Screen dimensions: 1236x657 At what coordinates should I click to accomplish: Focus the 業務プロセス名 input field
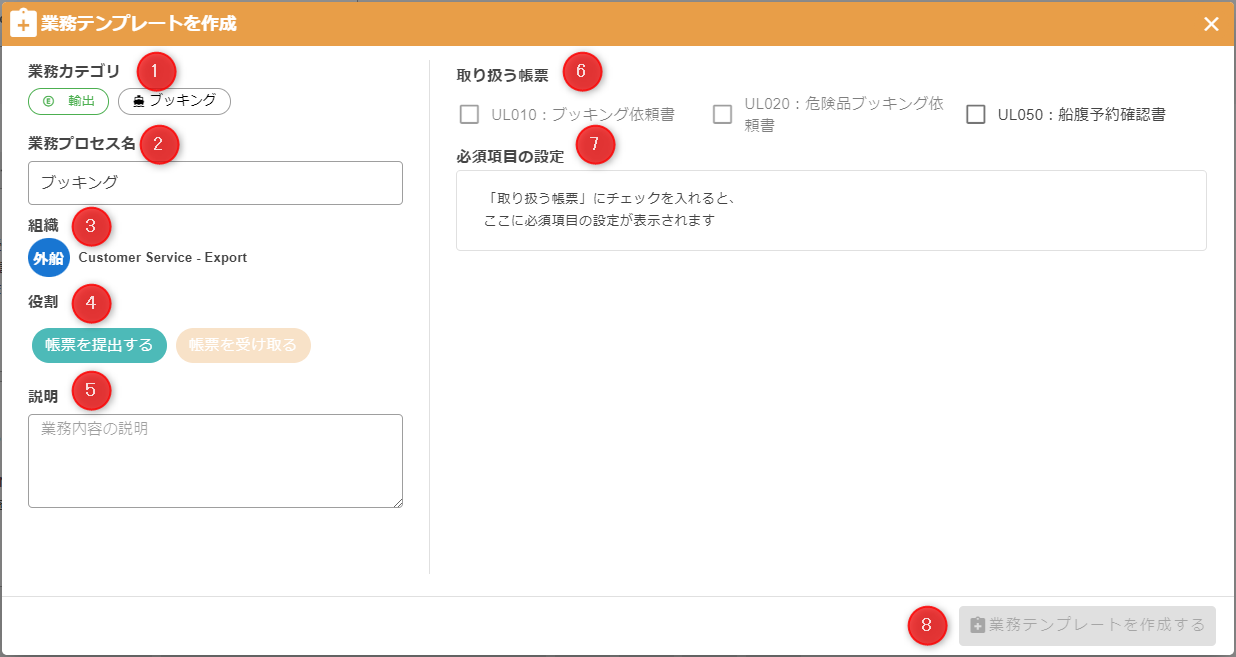pyautogui.click(x=215, y=183)
